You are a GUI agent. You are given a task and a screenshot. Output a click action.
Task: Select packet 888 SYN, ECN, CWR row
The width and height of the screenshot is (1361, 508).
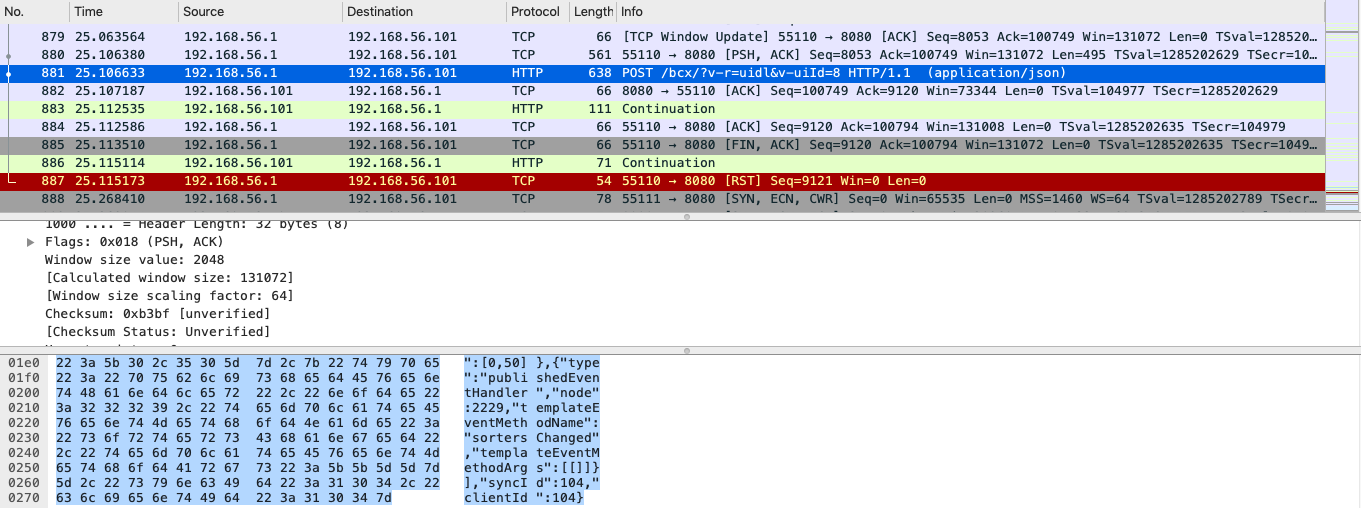click(662, 199)
